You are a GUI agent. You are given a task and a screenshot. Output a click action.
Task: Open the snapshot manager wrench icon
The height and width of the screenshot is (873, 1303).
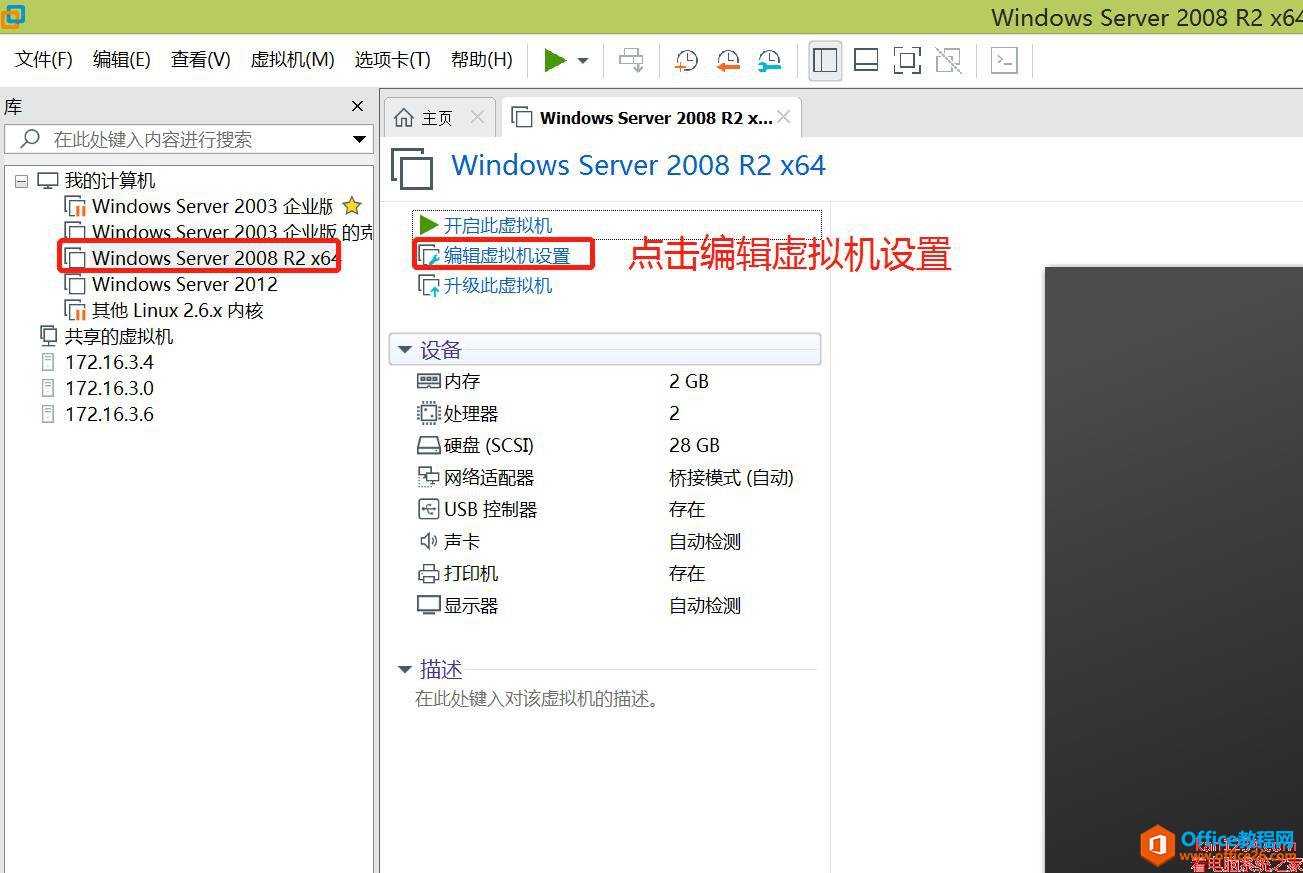click(x=768, y=60)
